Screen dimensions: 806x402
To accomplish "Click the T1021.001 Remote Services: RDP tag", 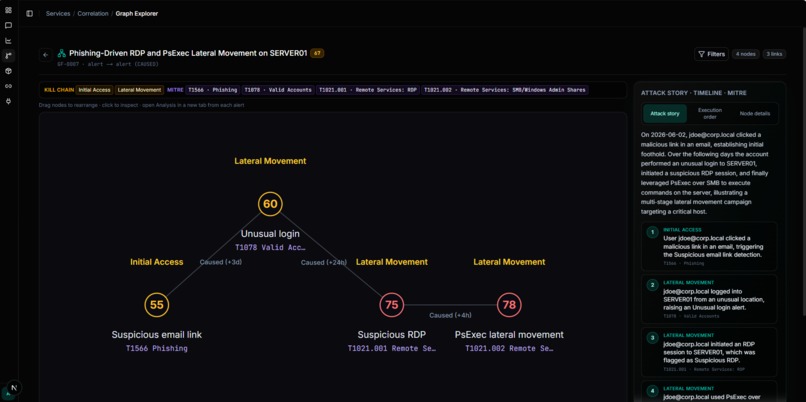I will point(368,90).
